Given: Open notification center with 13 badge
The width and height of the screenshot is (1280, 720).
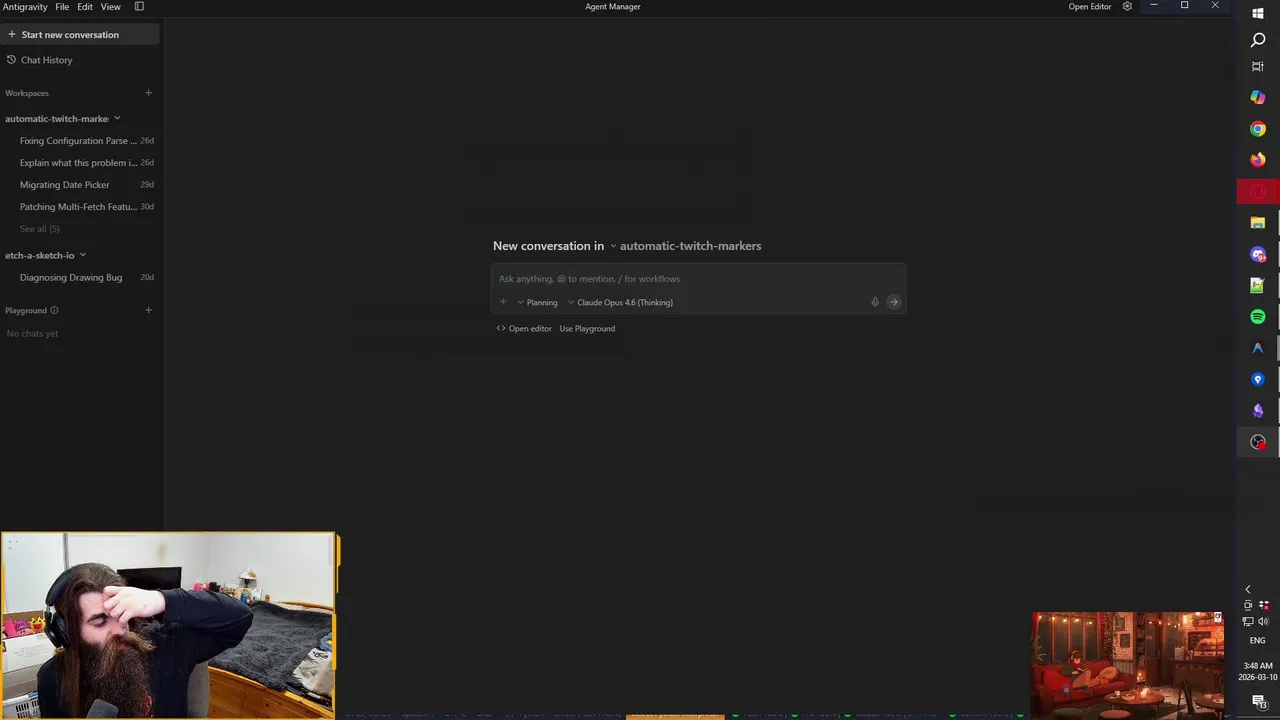Looking at the screenshot, I should pyautogui.click(x=1258, y=702).
